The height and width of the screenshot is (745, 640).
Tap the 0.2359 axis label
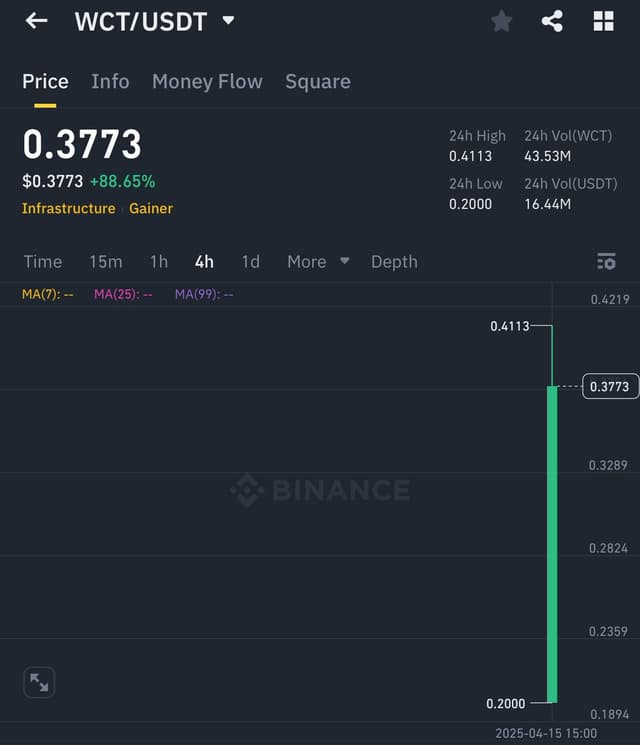(x=608, y=631)
